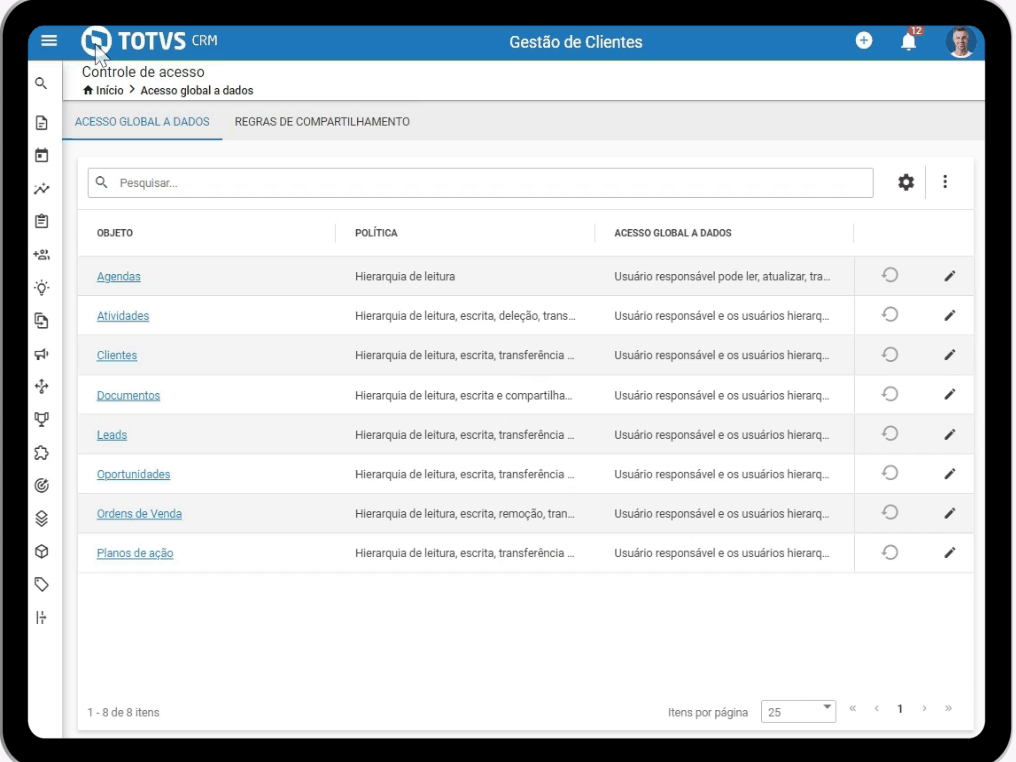This screenshot has height=762, width=1016.
Task: Open the Oportunidades link
Action: pos(133,474)
